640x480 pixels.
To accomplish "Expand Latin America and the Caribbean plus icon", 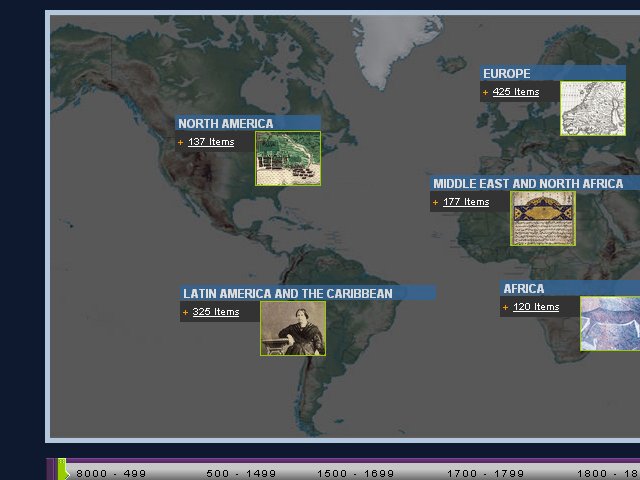I will click(185, 313).
